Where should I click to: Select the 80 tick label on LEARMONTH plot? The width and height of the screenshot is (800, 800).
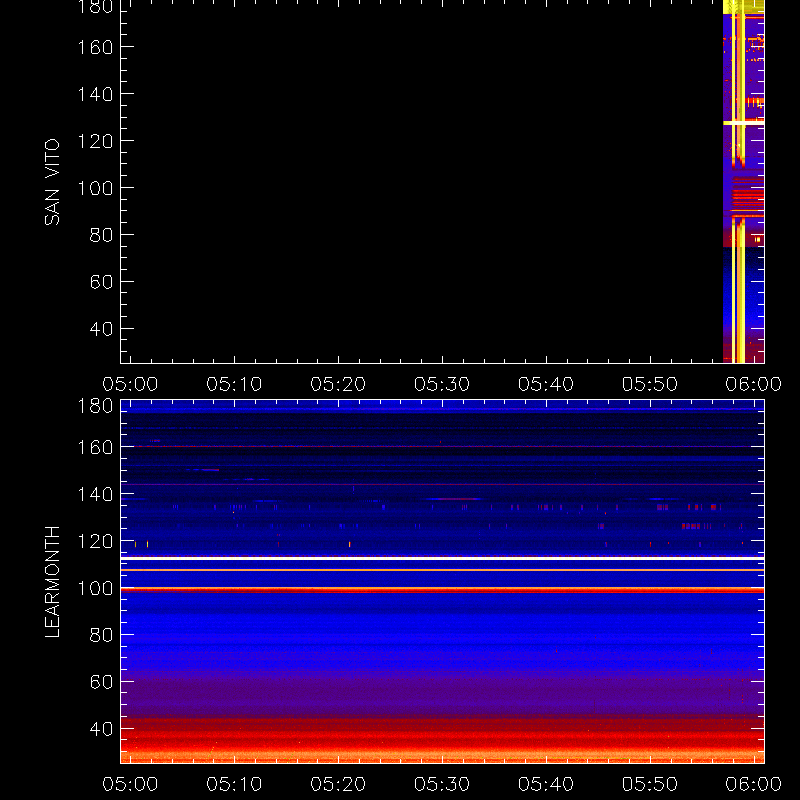[101, 635]
